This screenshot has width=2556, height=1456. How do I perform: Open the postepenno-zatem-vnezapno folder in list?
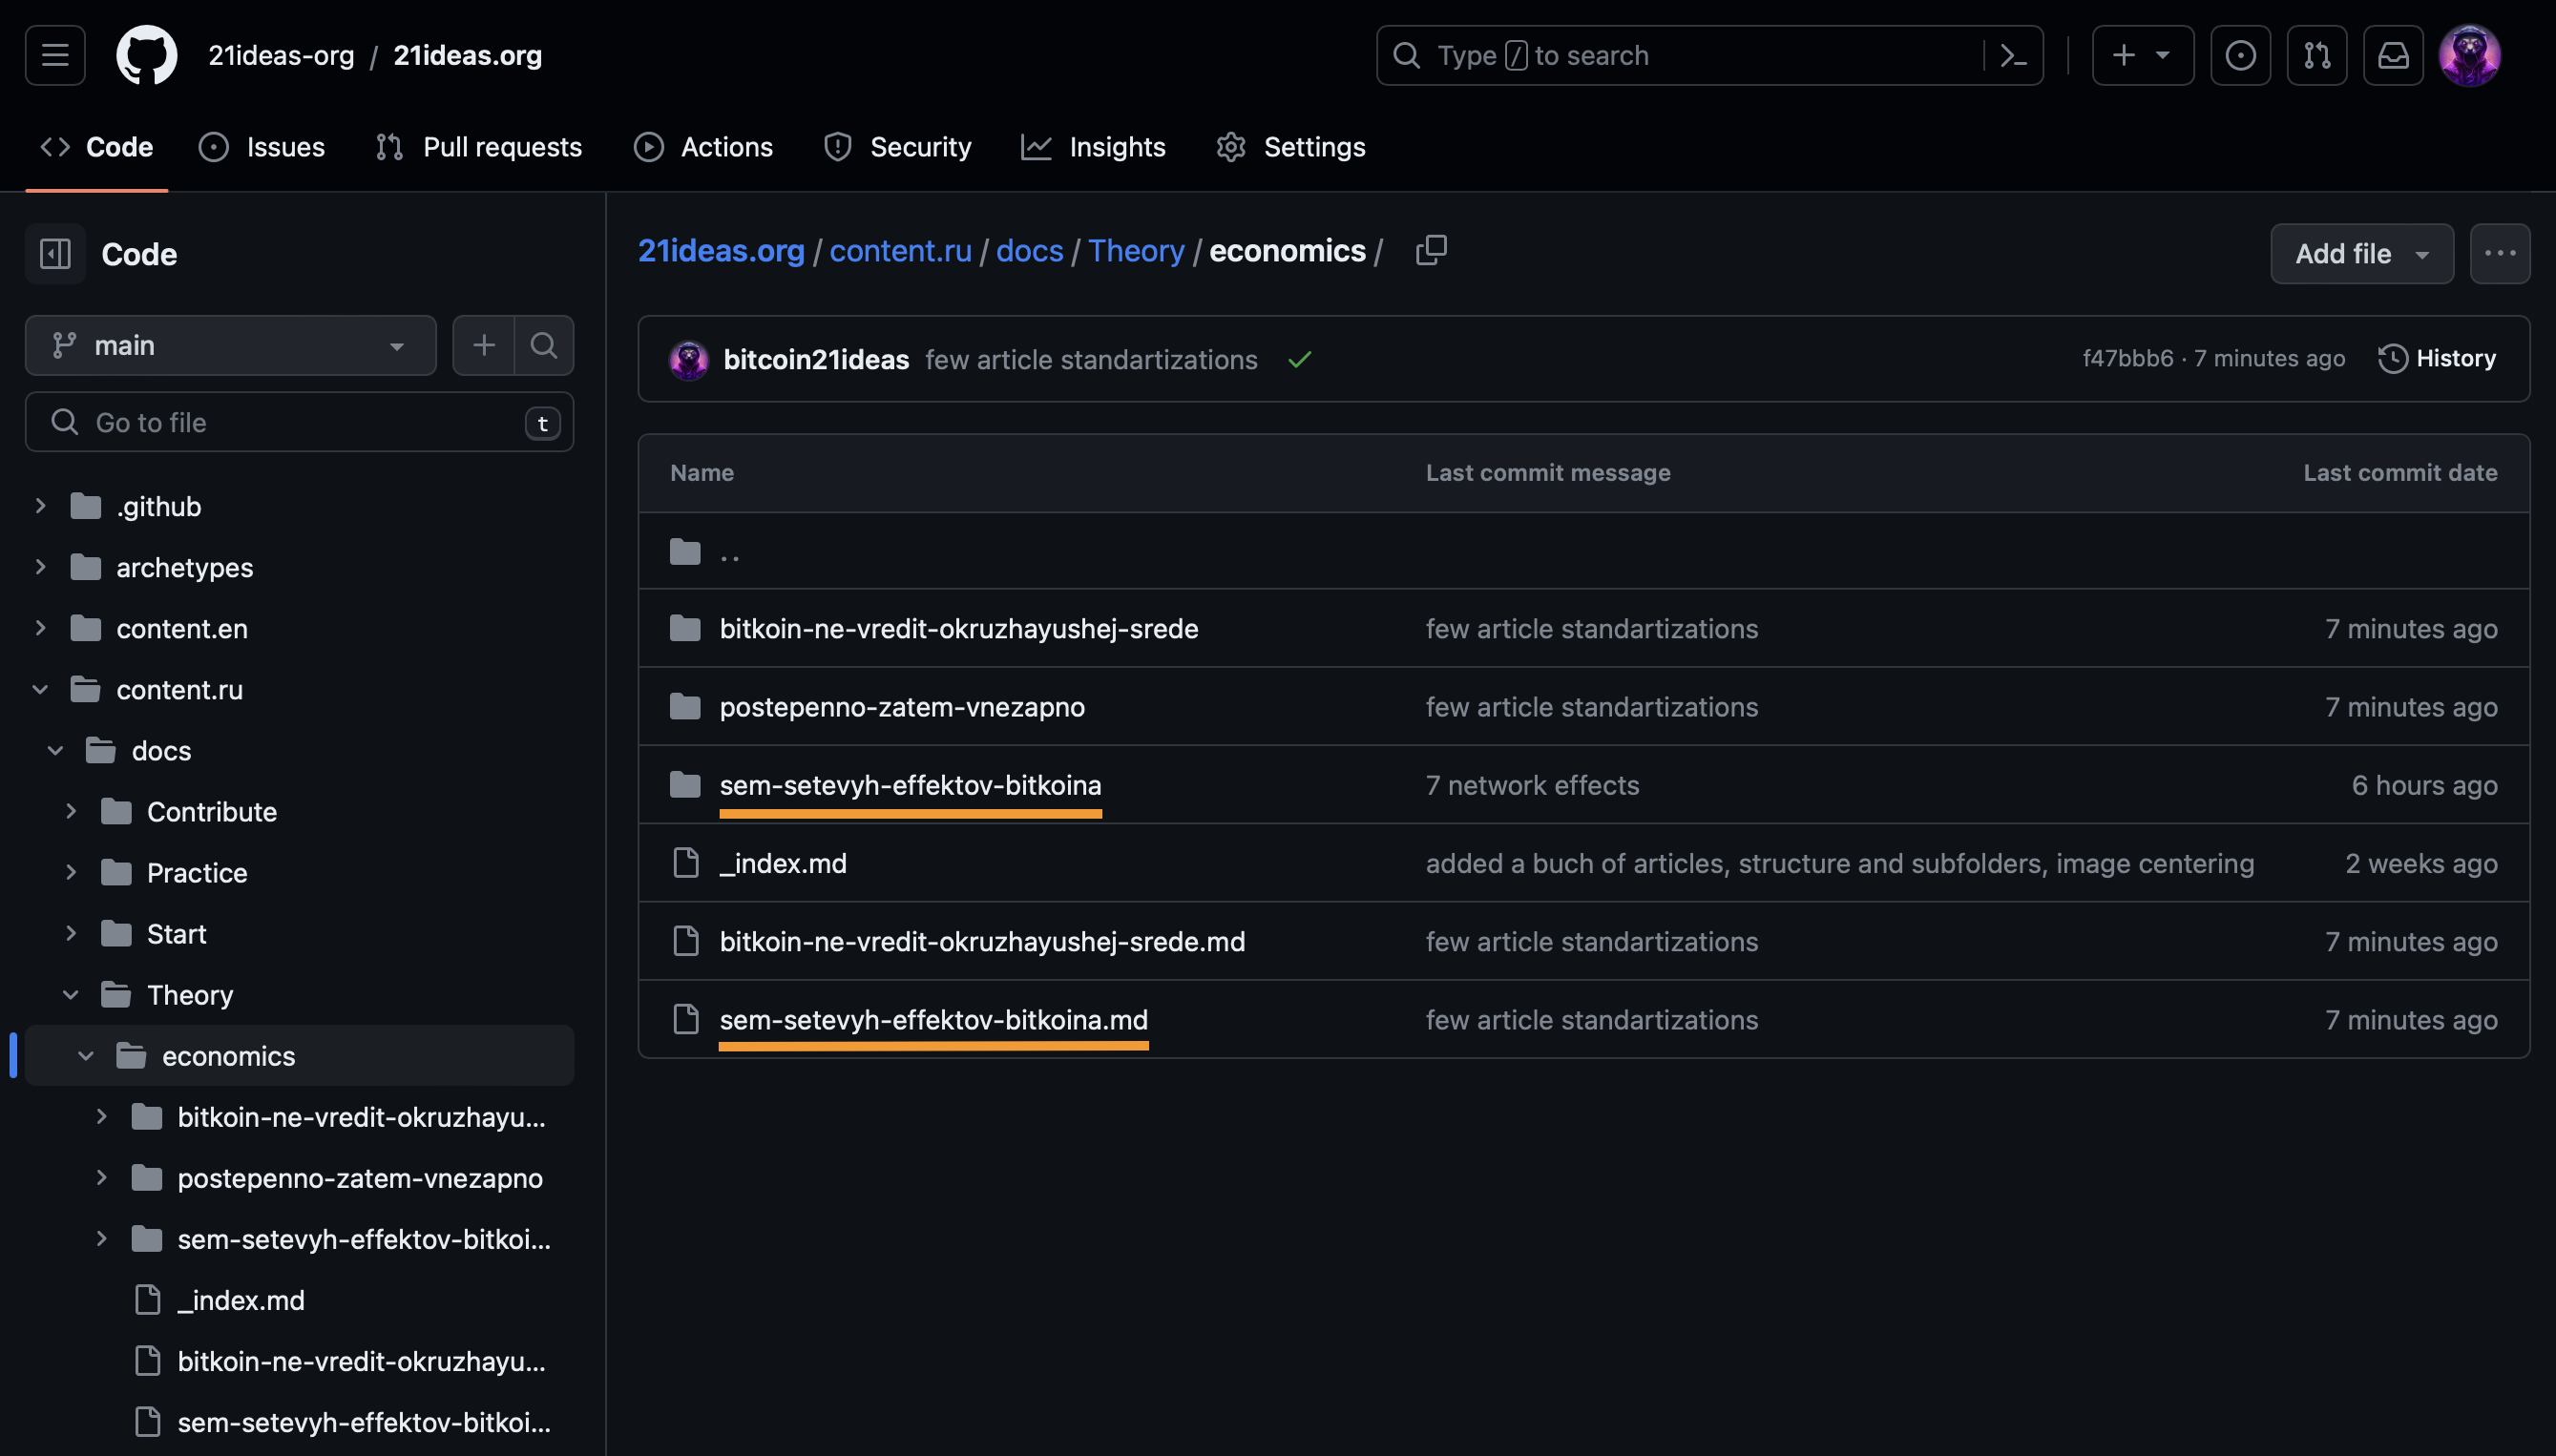click(x=901, y=707)
